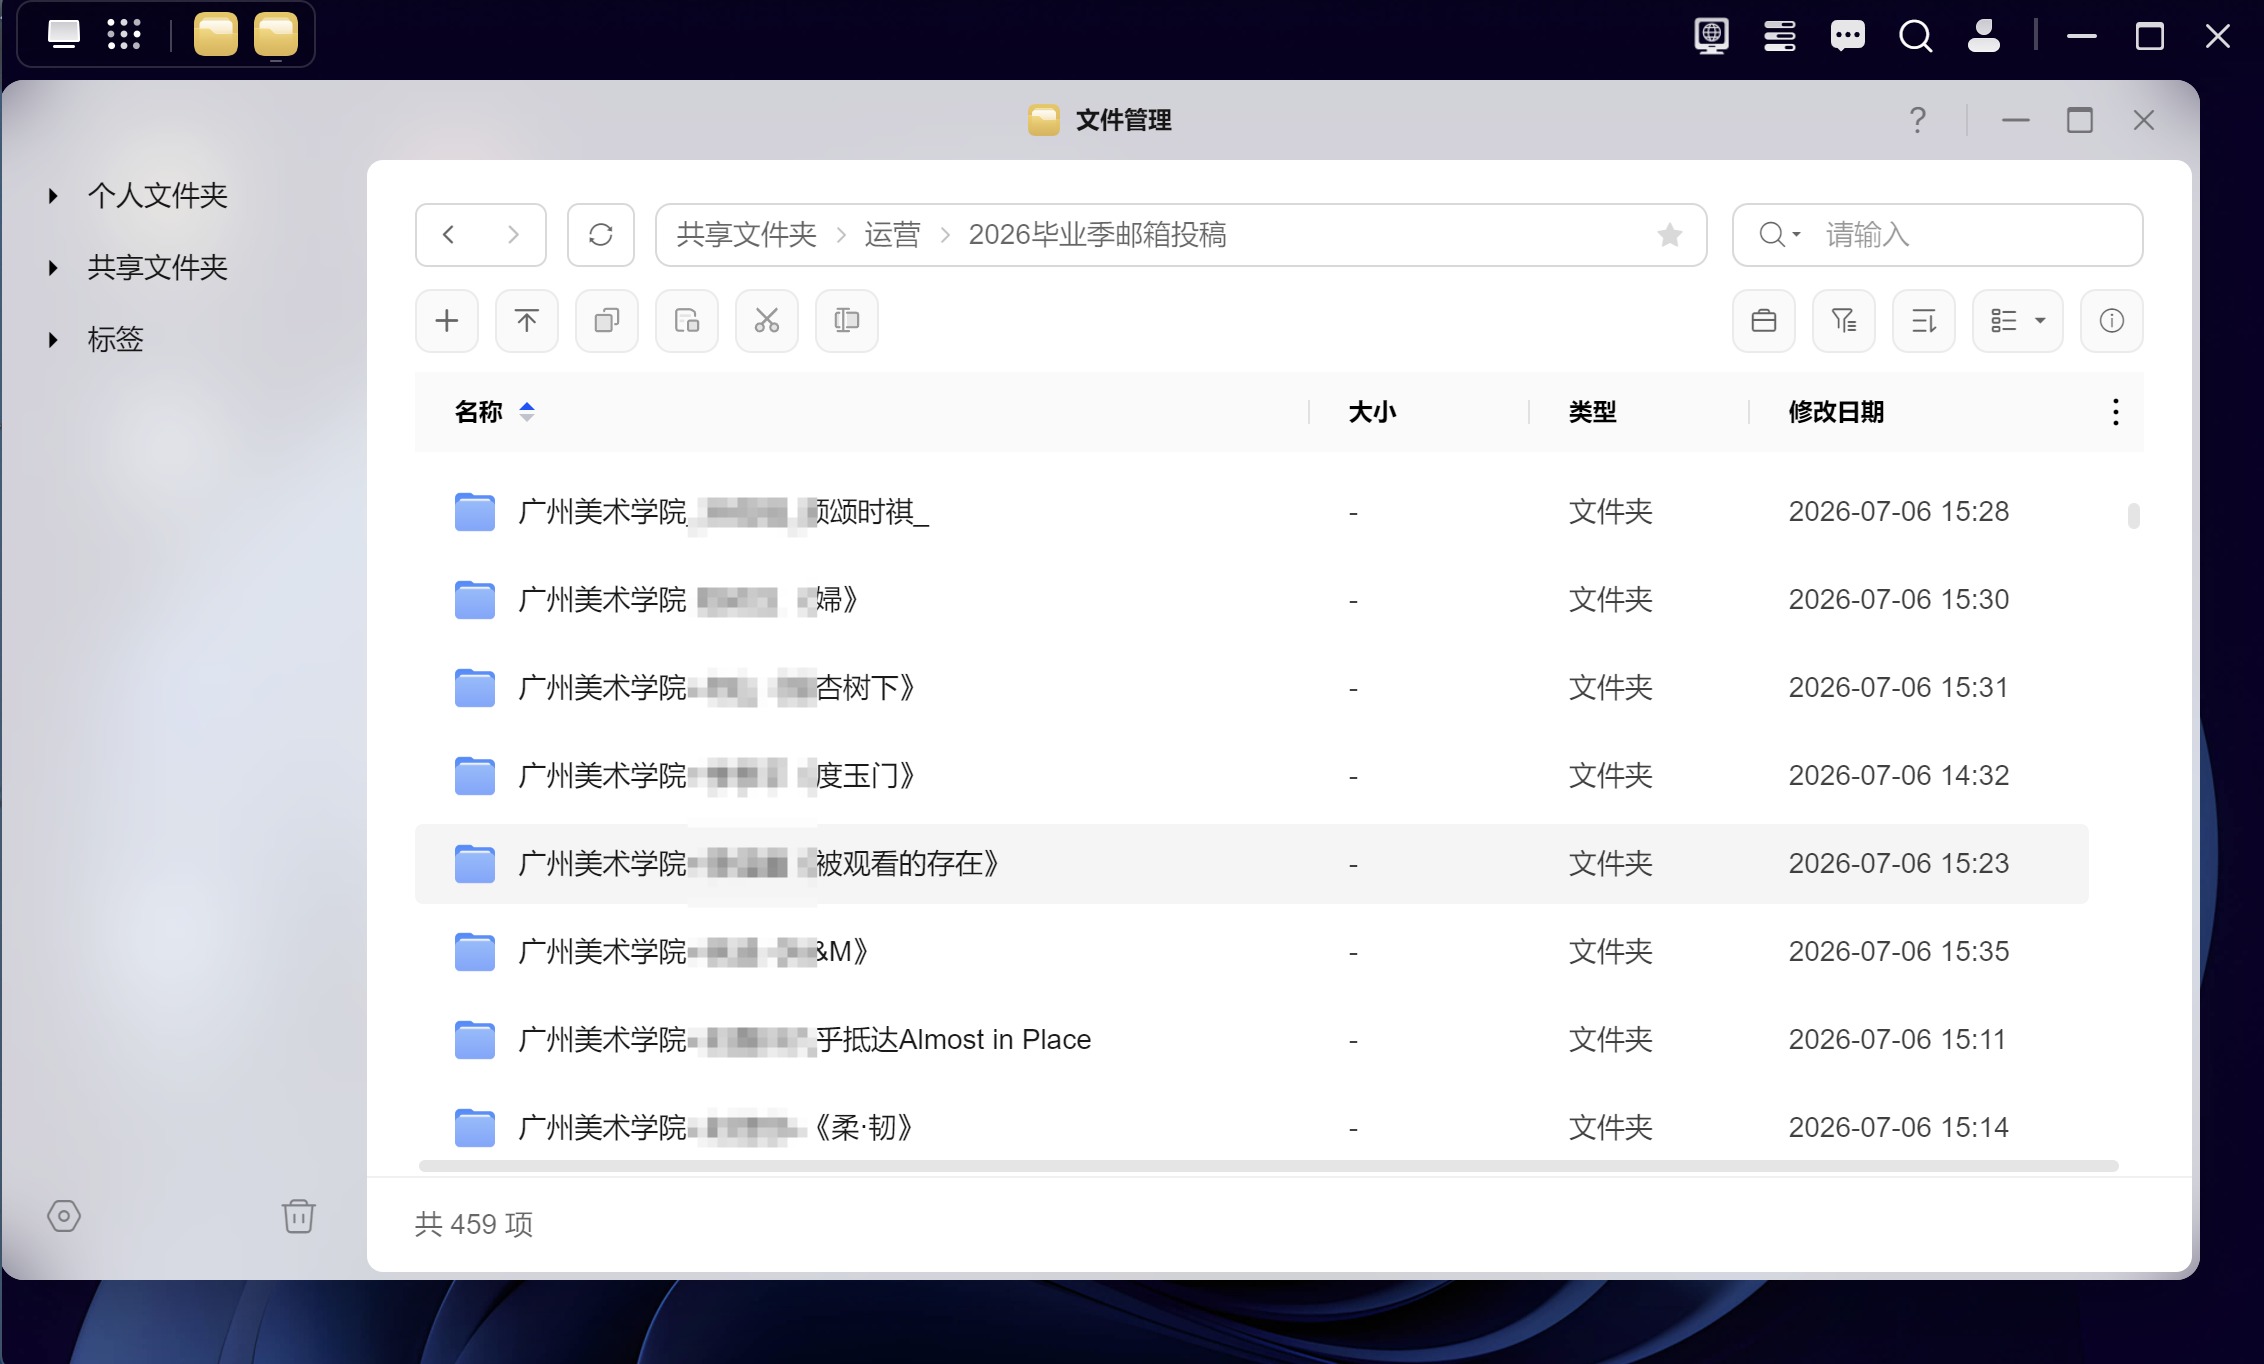This screenshot has width=2264, height=1364.
Task: Click the 请输入 search input field
Action: click(1978, 235)
